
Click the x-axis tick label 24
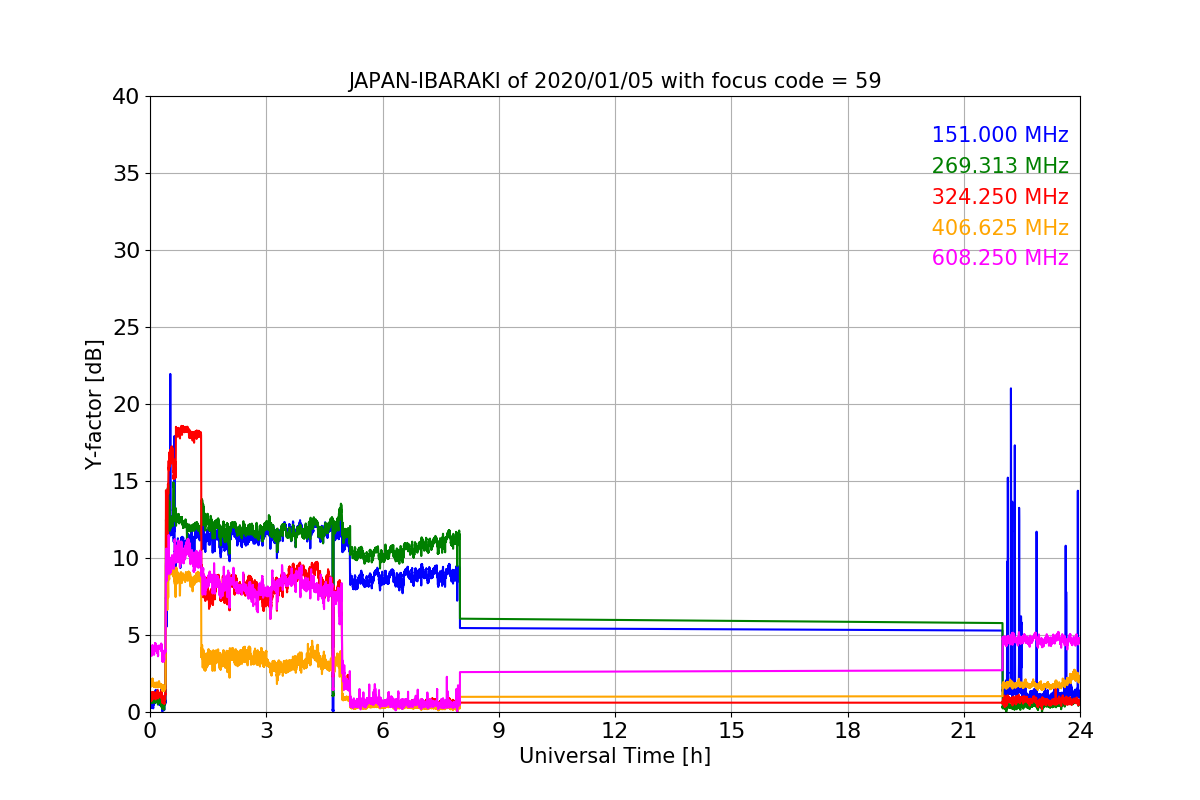click(x=1080, y=730)
